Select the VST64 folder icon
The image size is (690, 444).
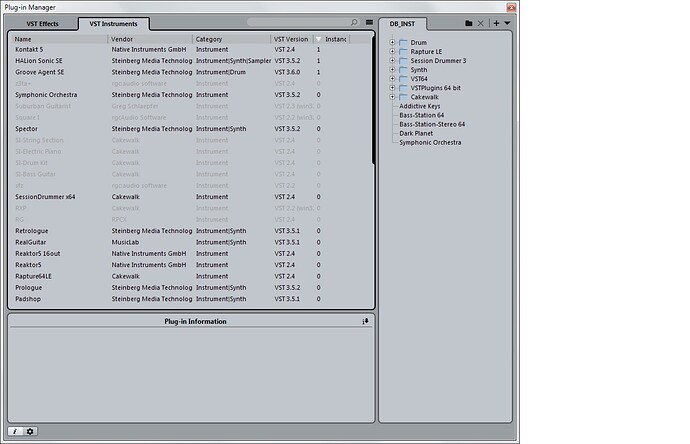403,79
